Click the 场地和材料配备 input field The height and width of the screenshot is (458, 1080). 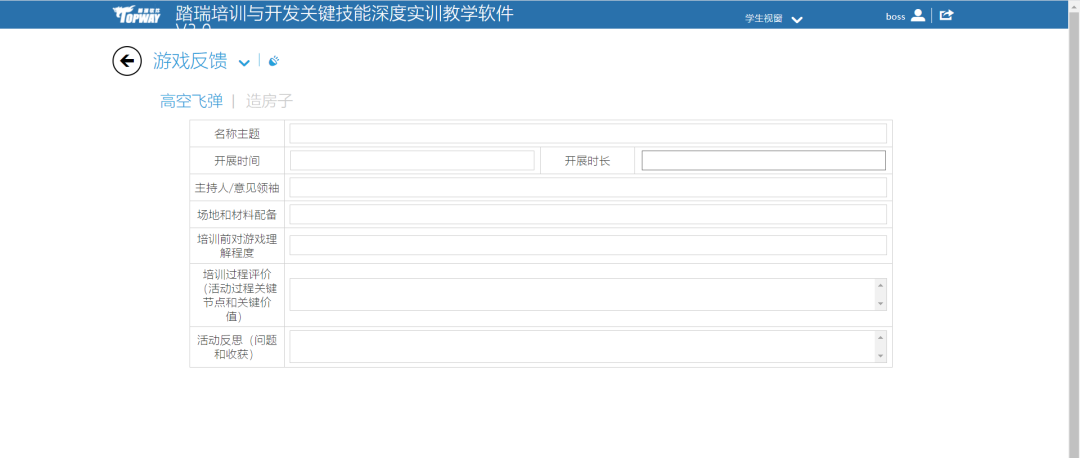[587, 214]
